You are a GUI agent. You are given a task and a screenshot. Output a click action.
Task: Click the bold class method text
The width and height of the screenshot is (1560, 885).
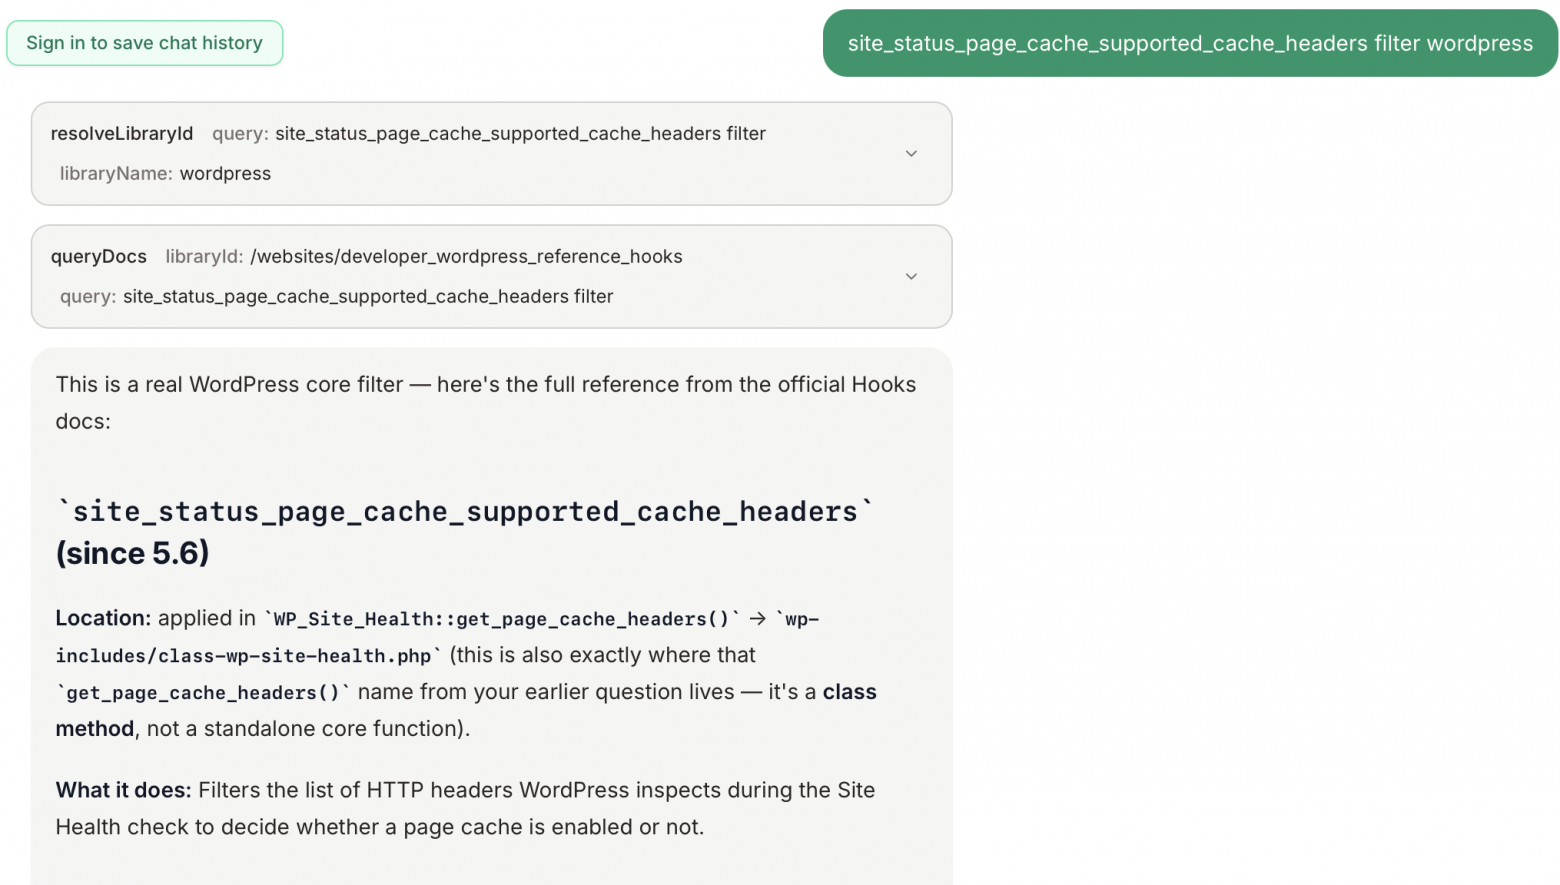point(466,711)
